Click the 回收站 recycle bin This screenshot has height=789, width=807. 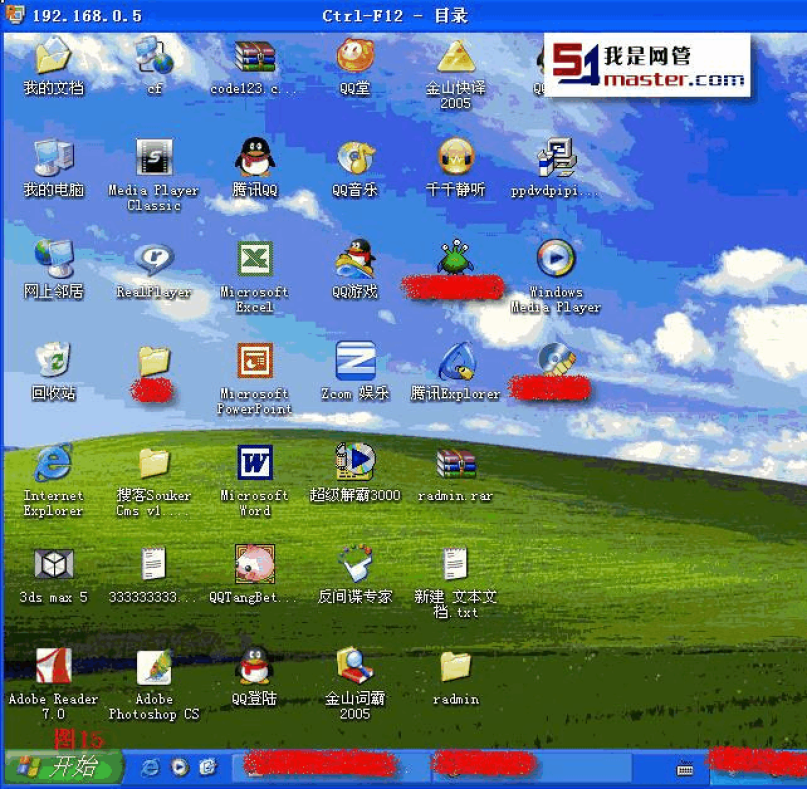(x=53, y=362)
